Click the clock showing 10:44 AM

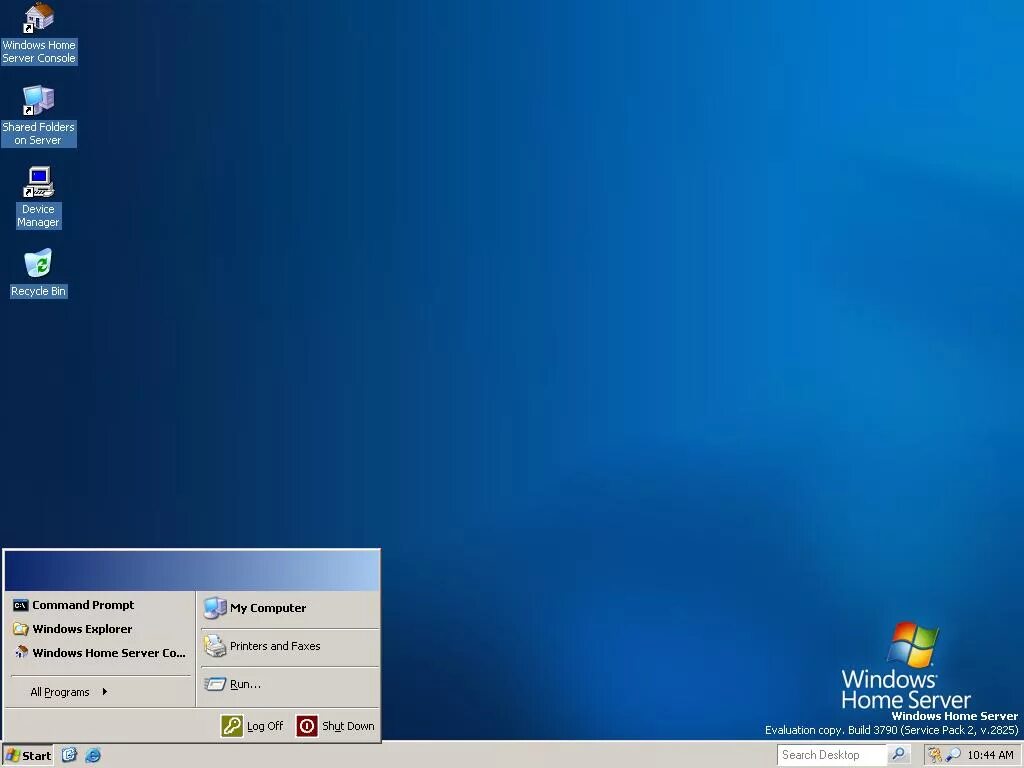click(x=992, y=755)
